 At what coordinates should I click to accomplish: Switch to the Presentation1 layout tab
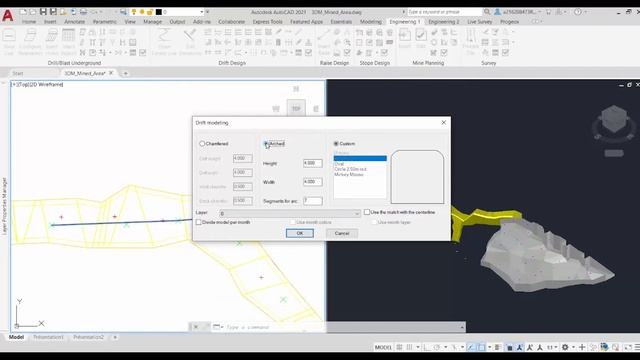48,337
